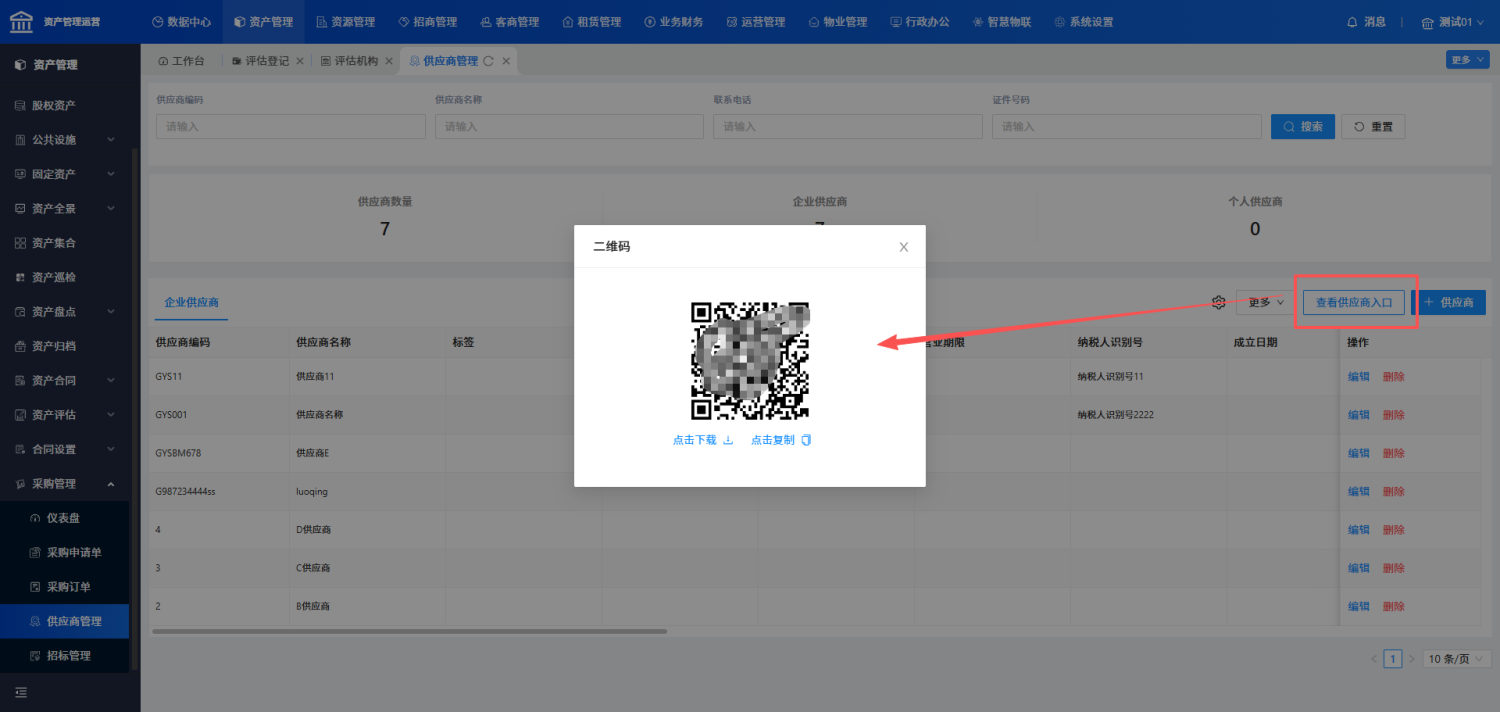Screen dimensions: 1500x712
Task: Expand 公共设施 in the sidebar
Action: coord(65,139)
